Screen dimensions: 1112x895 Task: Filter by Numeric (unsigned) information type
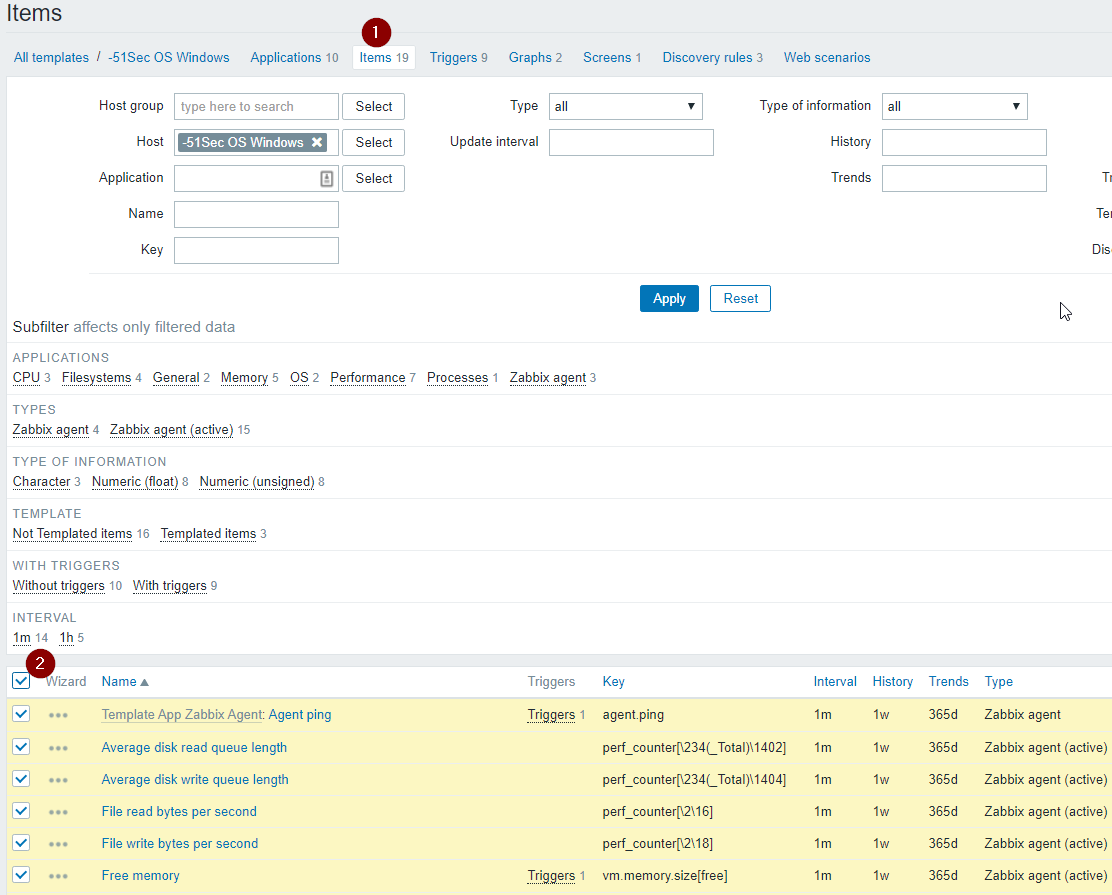257,482
